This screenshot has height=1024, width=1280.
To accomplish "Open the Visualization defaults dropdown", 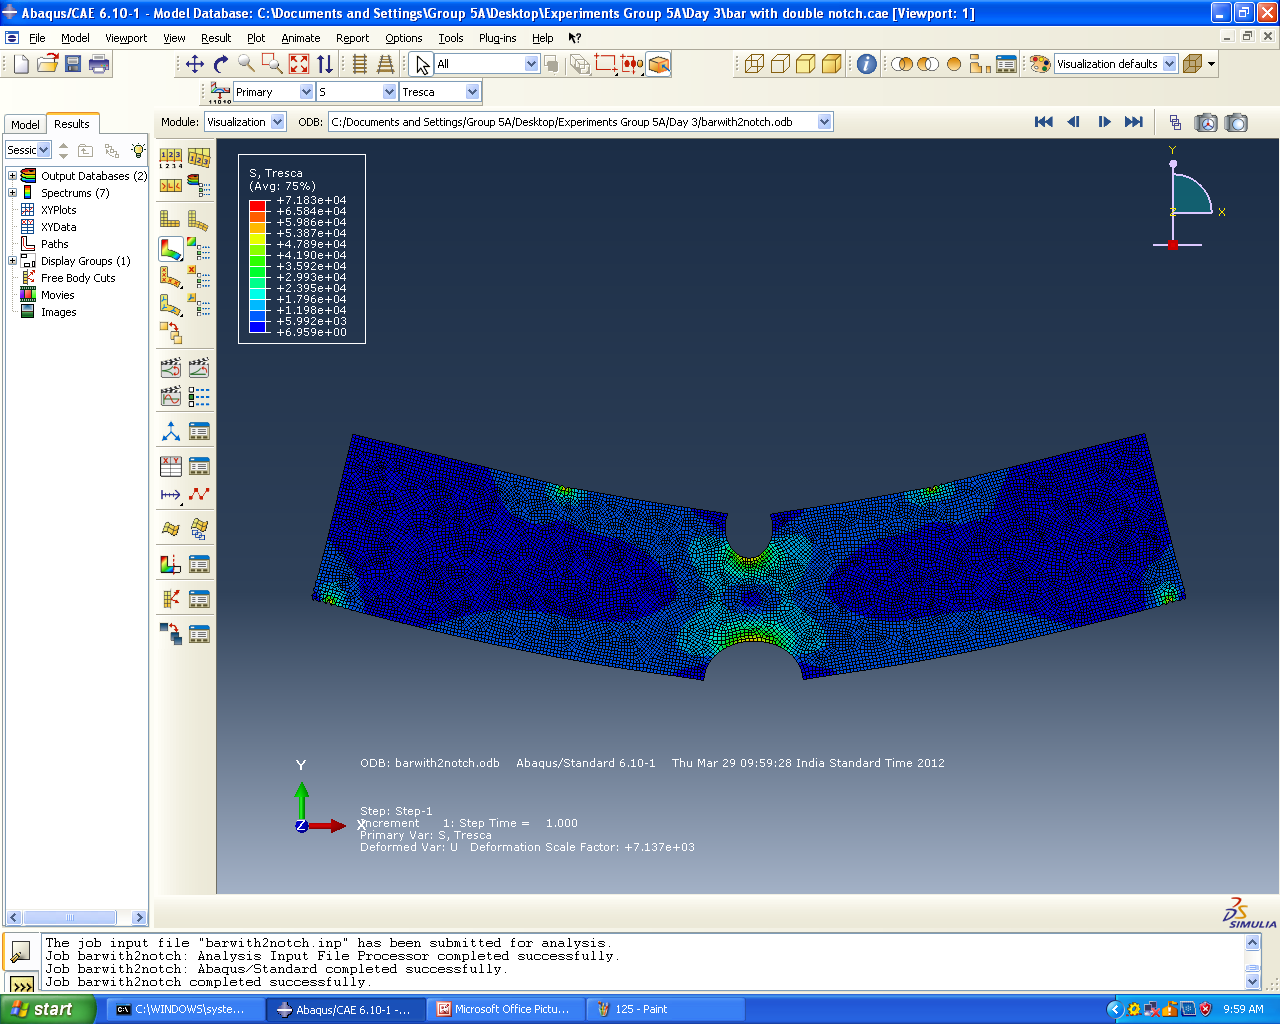I will pyautogui.click(x=1170, y=64).
